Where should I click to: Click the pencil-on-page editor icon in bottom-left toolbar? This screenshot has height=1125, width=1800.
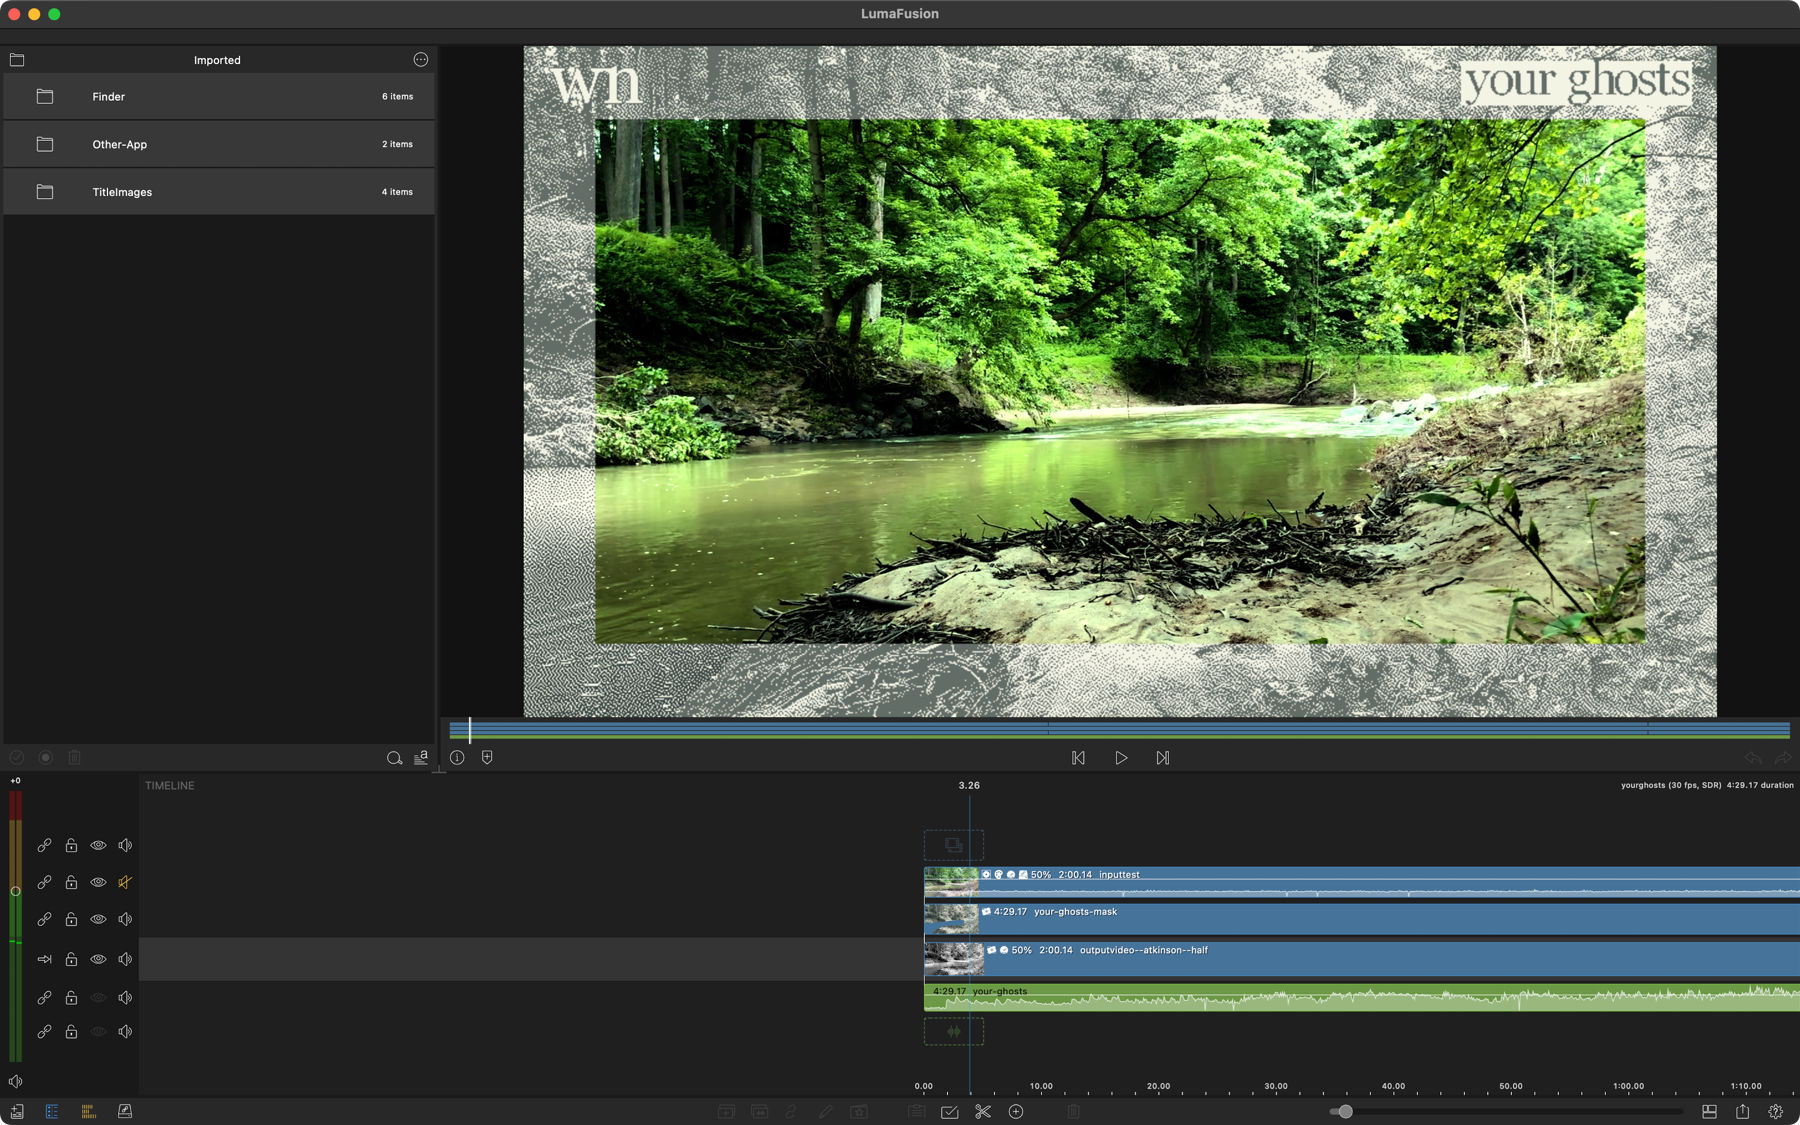click(125, 1111)
